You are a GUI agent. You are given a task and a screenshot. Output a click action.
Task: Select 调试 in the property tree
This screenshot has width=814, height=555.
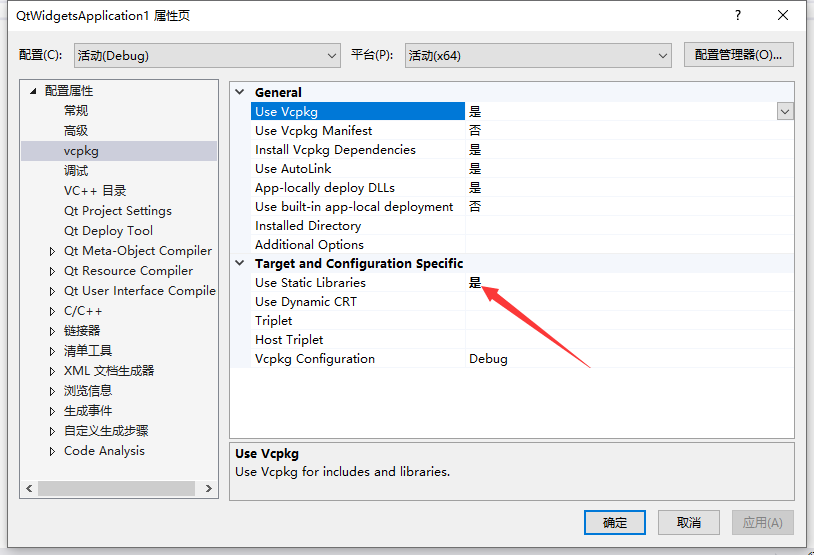click(76, 171)
